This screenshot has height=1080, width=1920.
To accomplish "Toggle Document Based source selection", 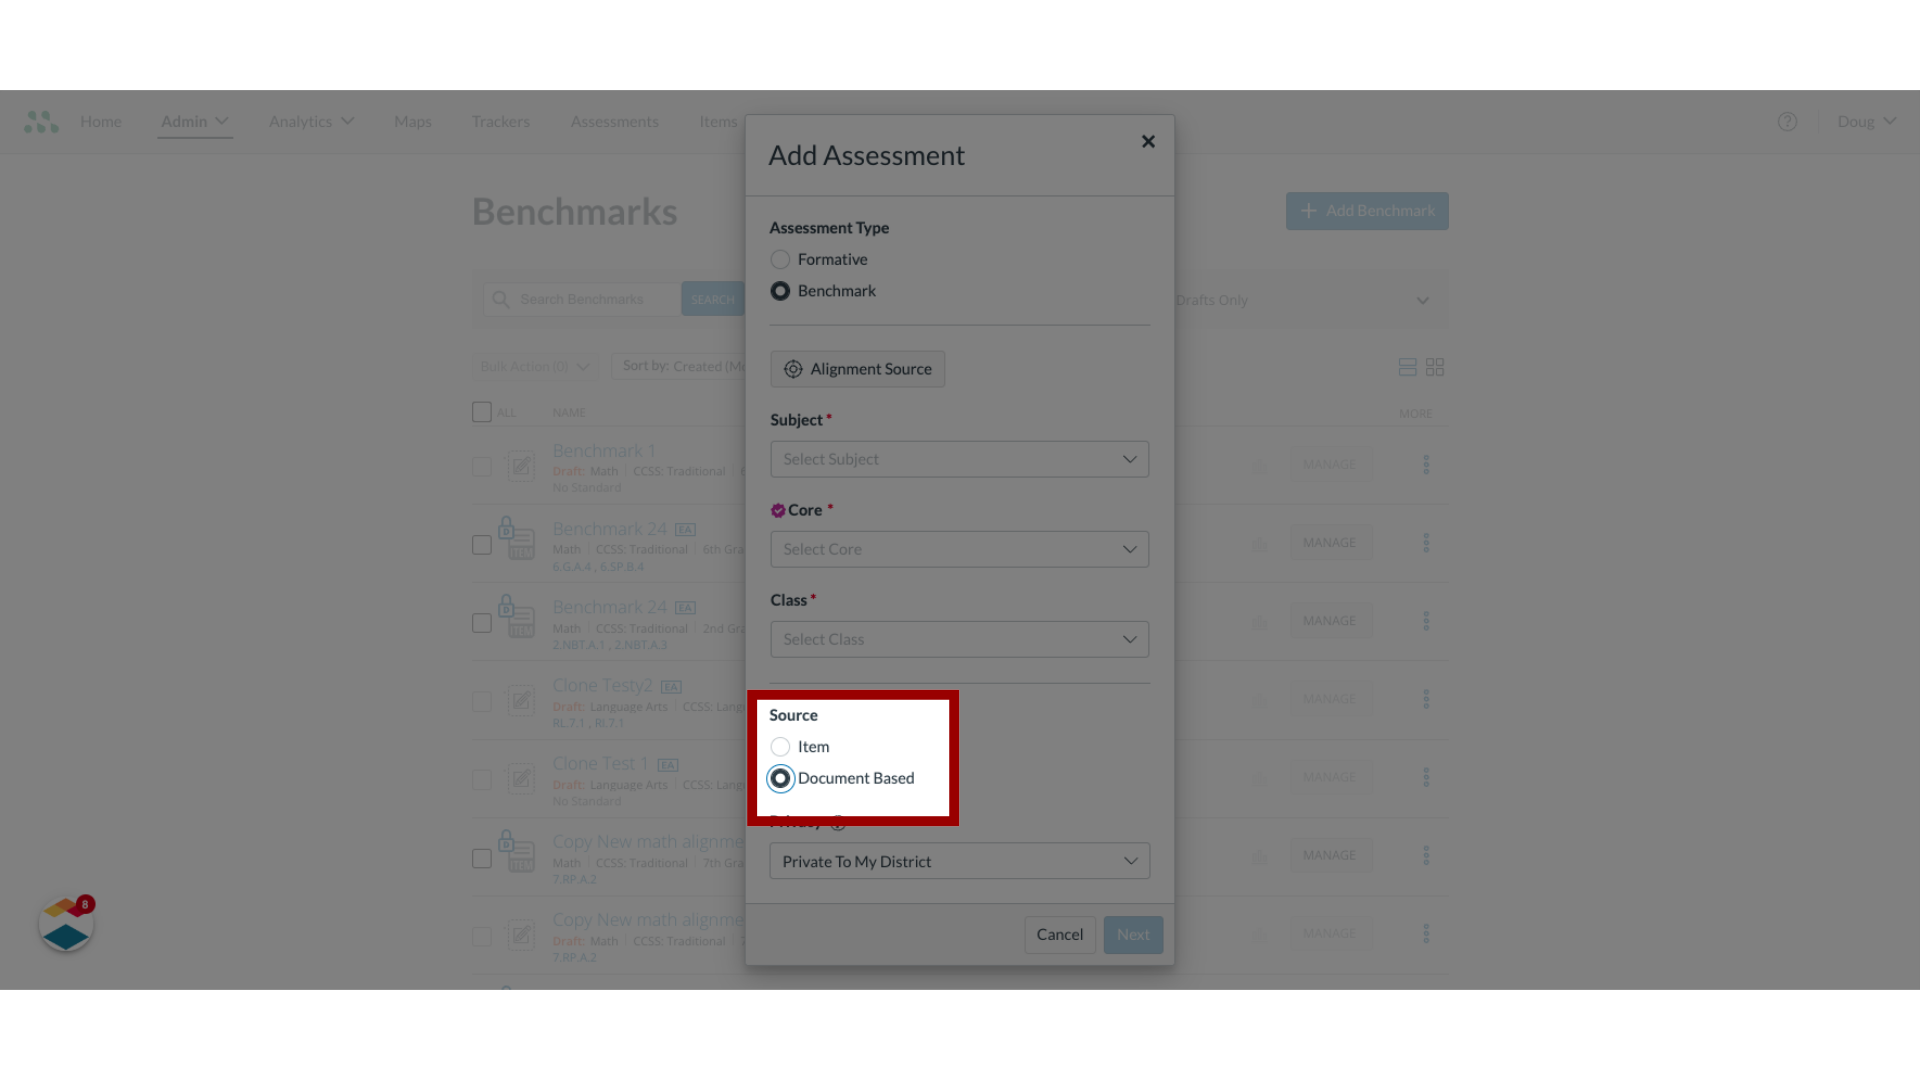I will 781,778.
